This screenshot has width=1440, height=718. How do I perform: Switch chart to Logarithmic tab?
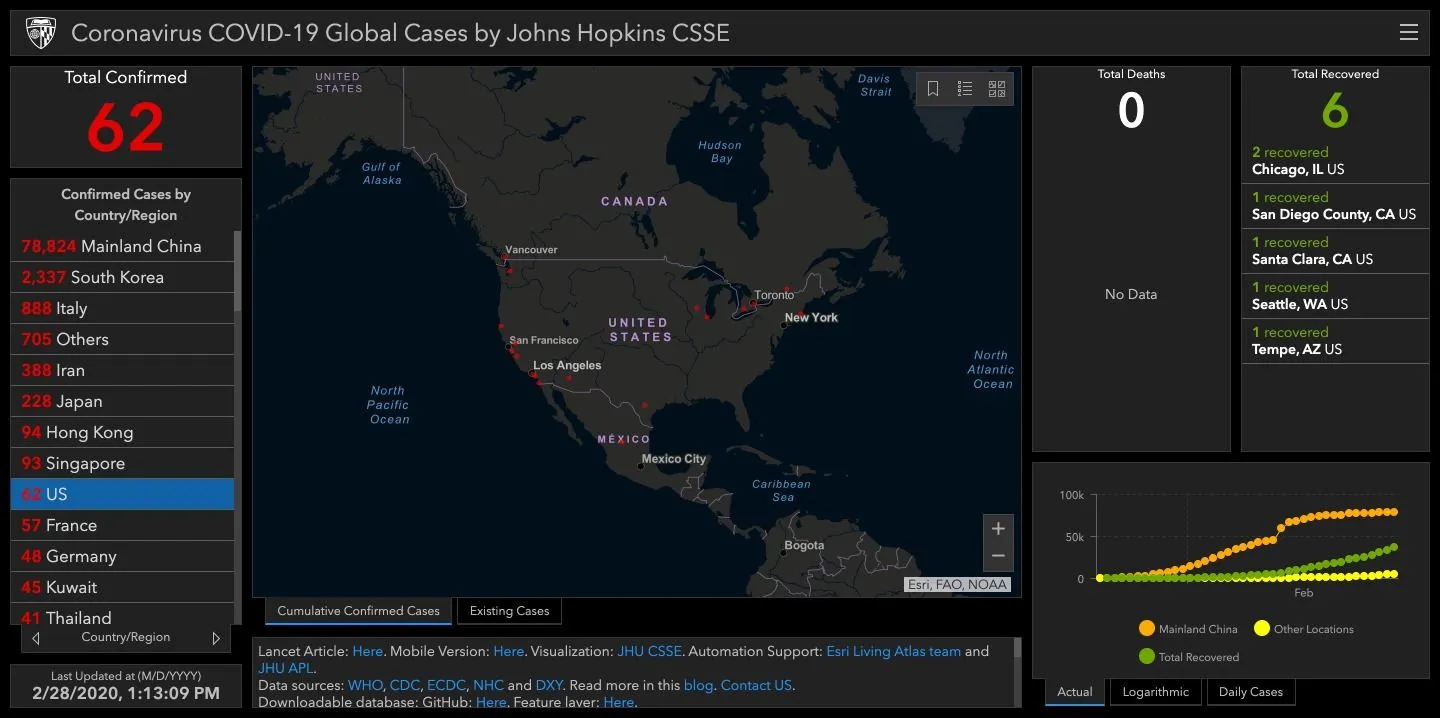click(x=1155, y=692)
